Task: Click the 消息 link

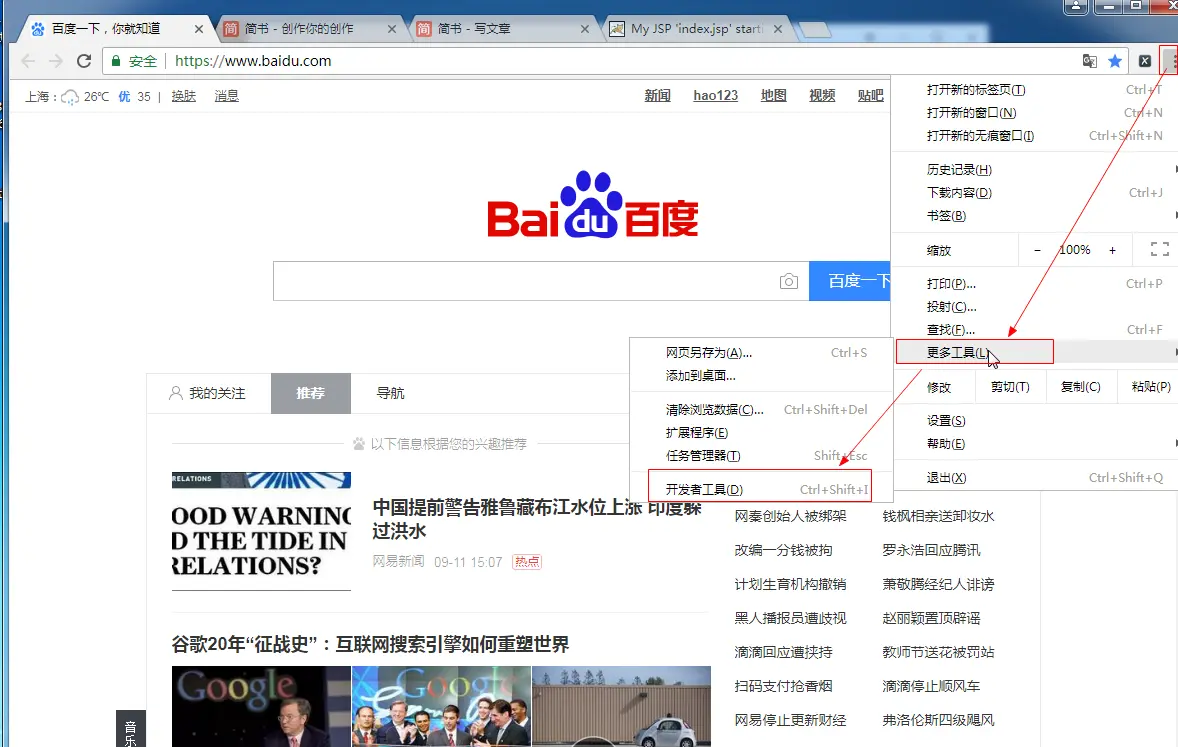Action: click(226, 96)
